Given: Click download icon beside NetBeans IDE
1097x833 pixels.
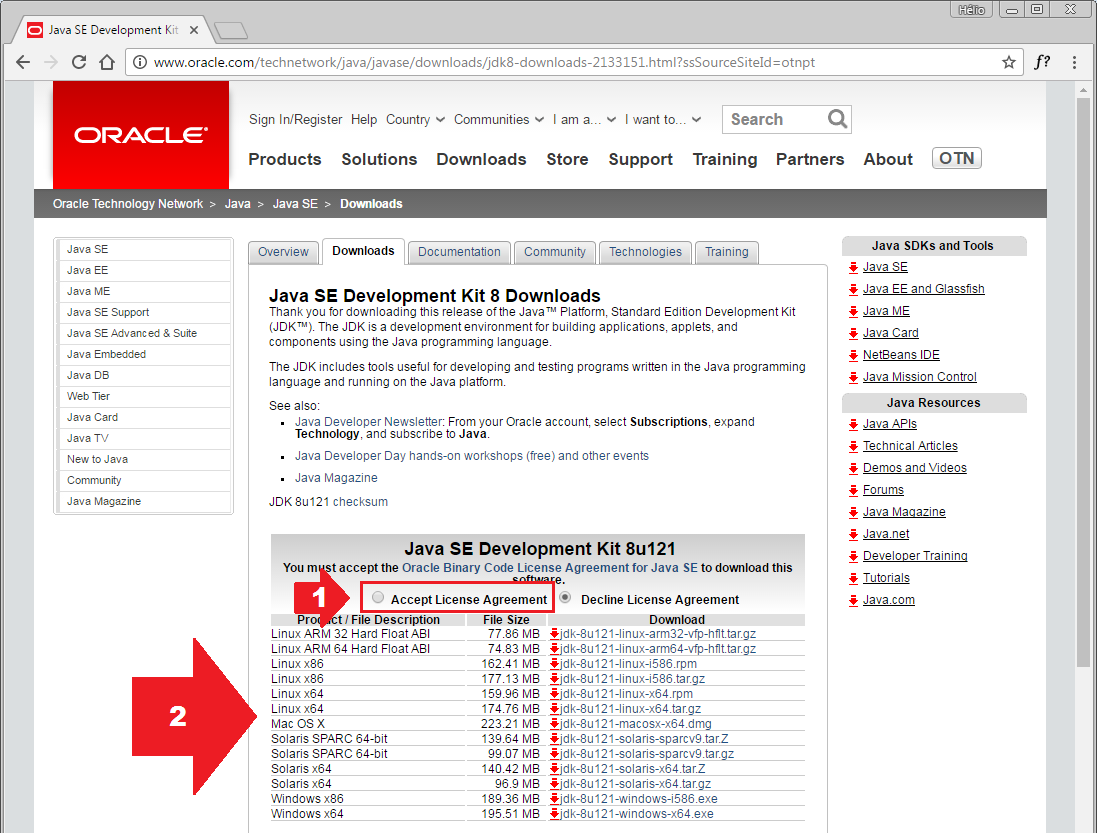Looking at the screenshot, I should (853, 355).
